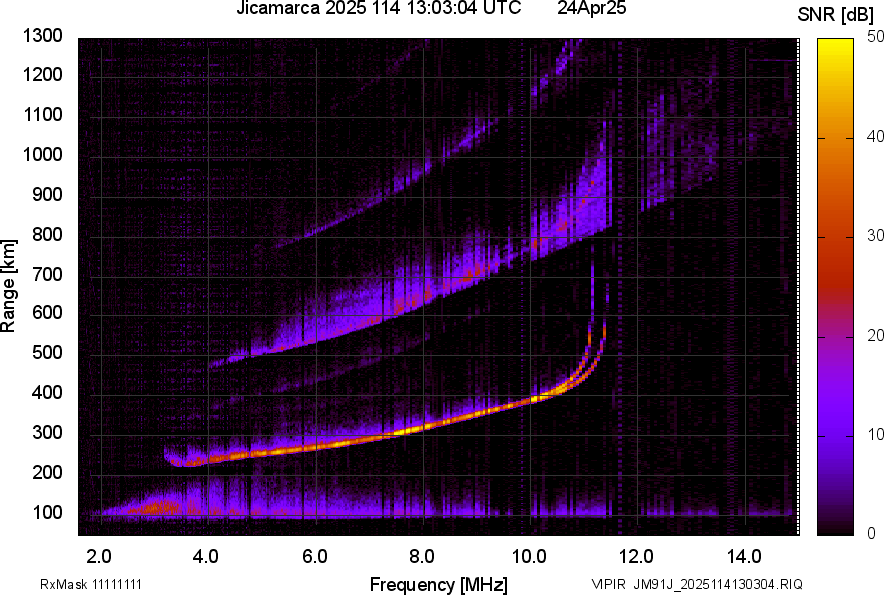The image size is (884, 595).
Task: Click the range tick label '1300'
Action: point(42,36)
